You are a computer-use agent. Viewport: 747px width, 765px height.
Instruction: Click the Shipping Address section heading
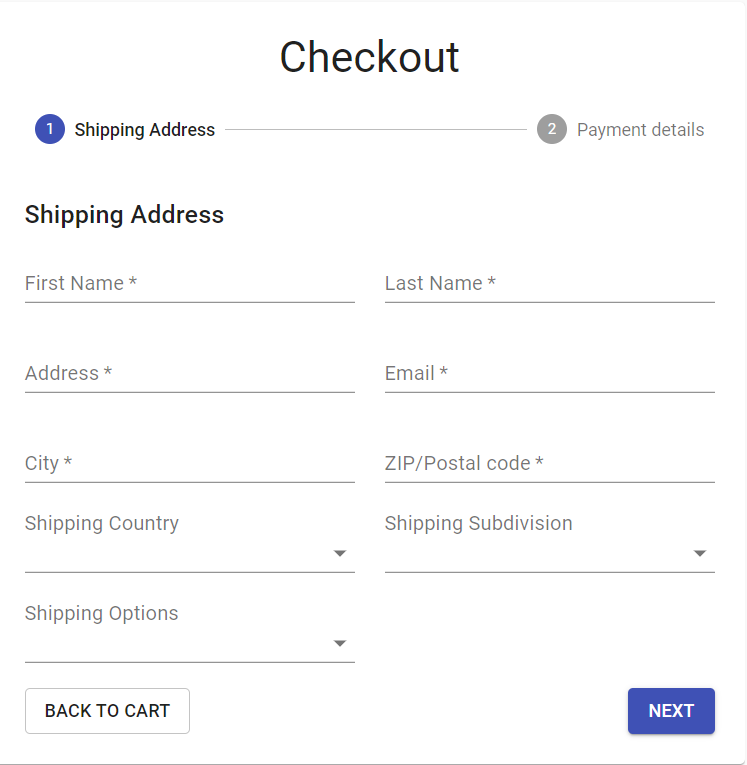[x=124, y=215]
